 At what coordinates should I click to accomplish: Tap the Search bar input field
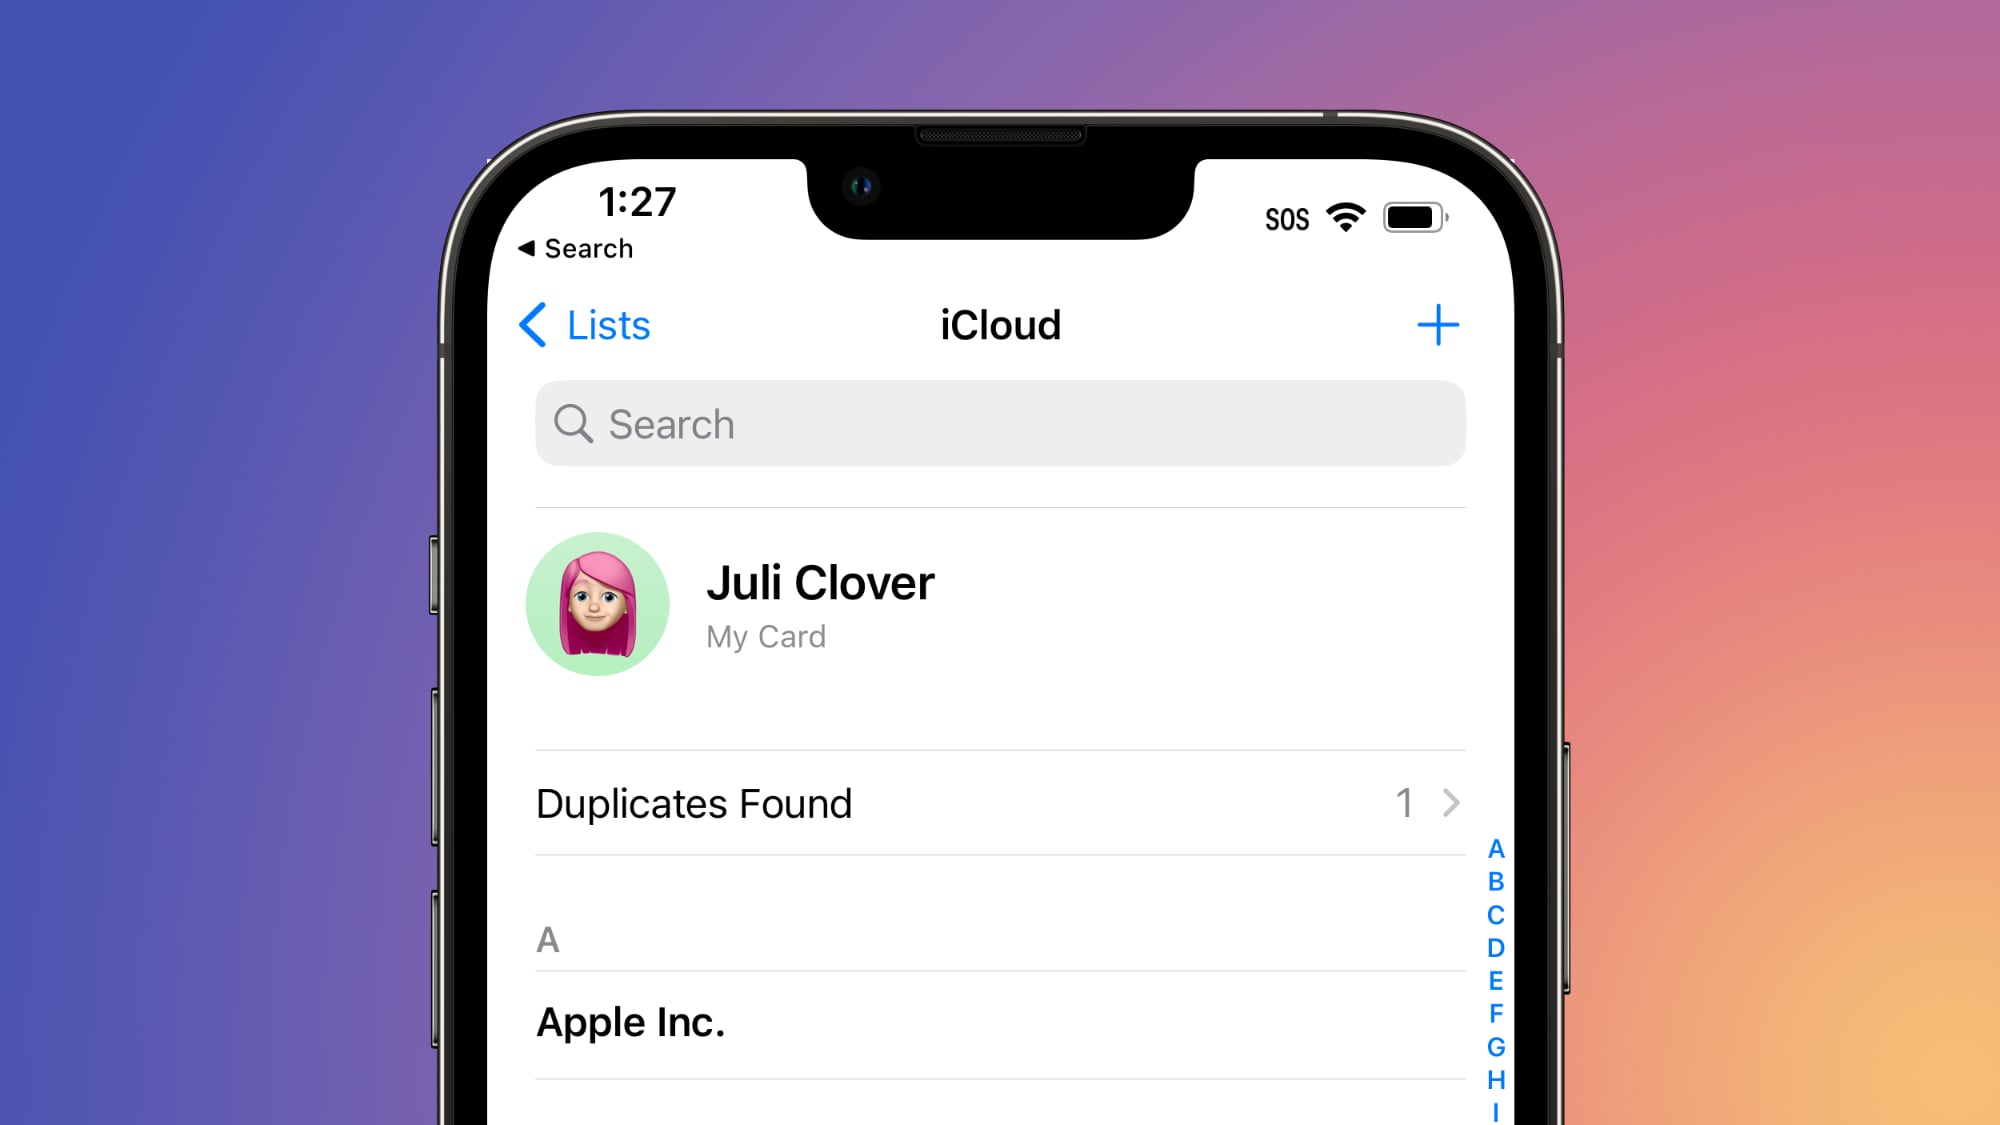pyautogui.click(x=1000, y=423)
